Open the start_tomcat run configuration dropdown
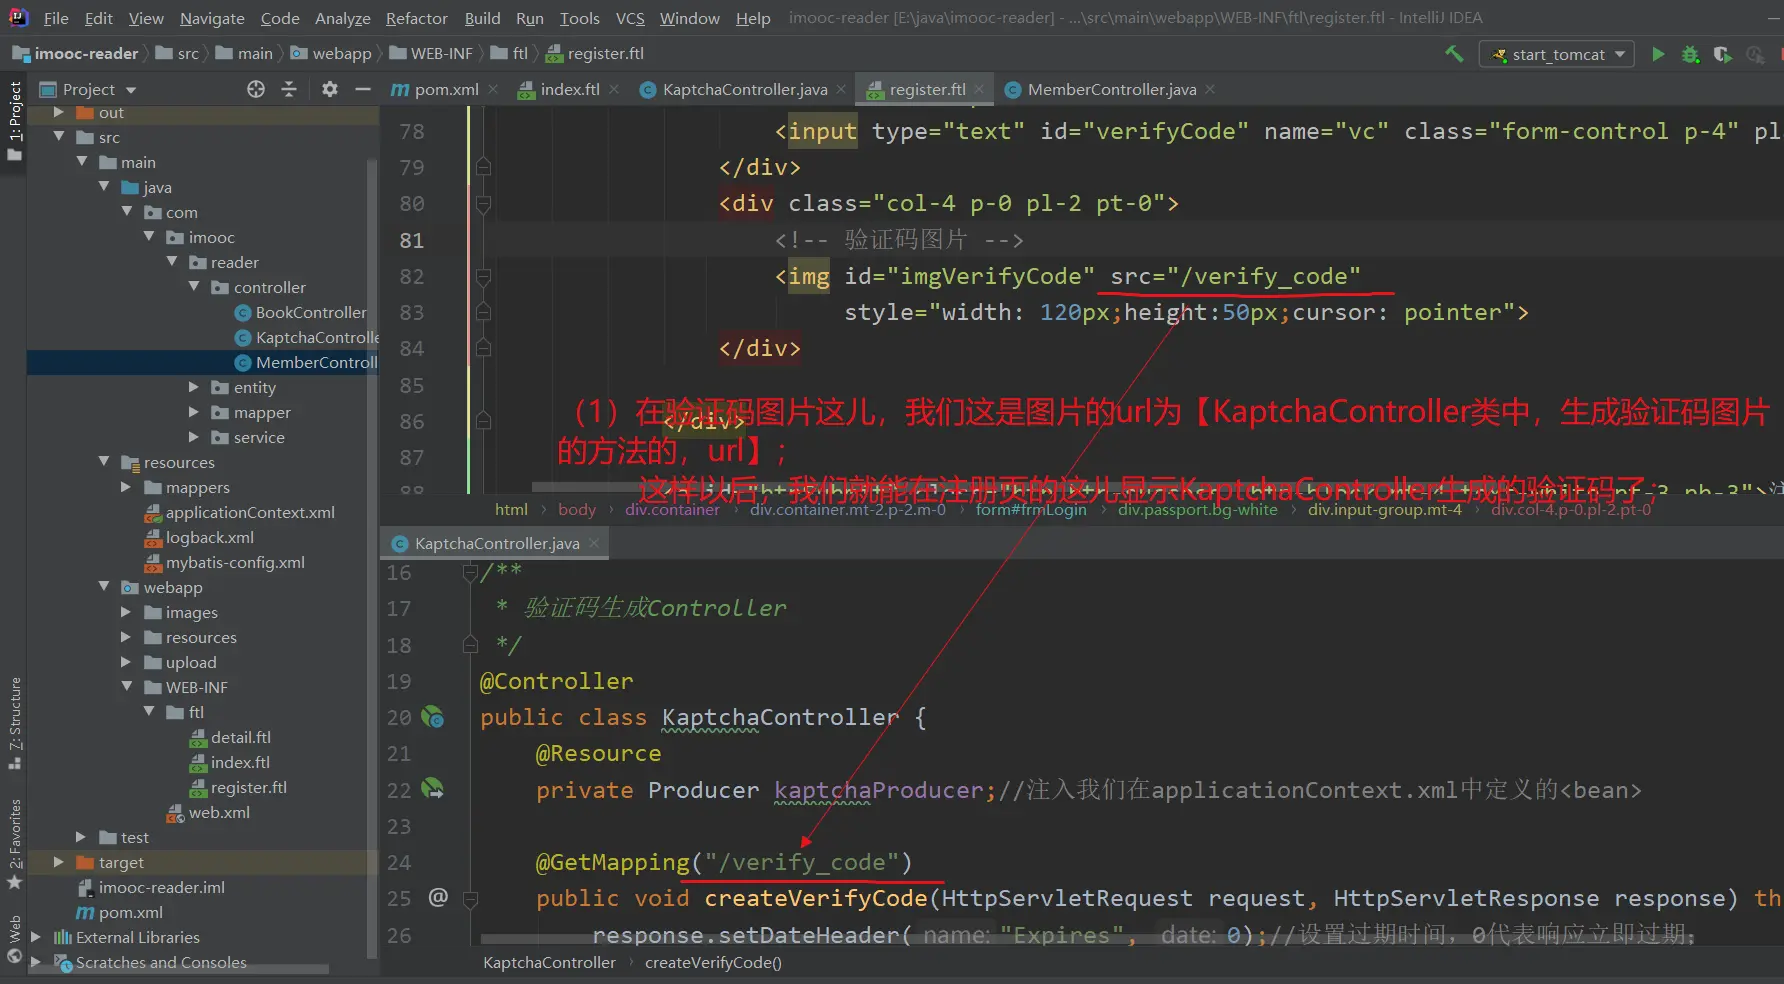Screen dimensions: 1784x984 click(1556, 54)
